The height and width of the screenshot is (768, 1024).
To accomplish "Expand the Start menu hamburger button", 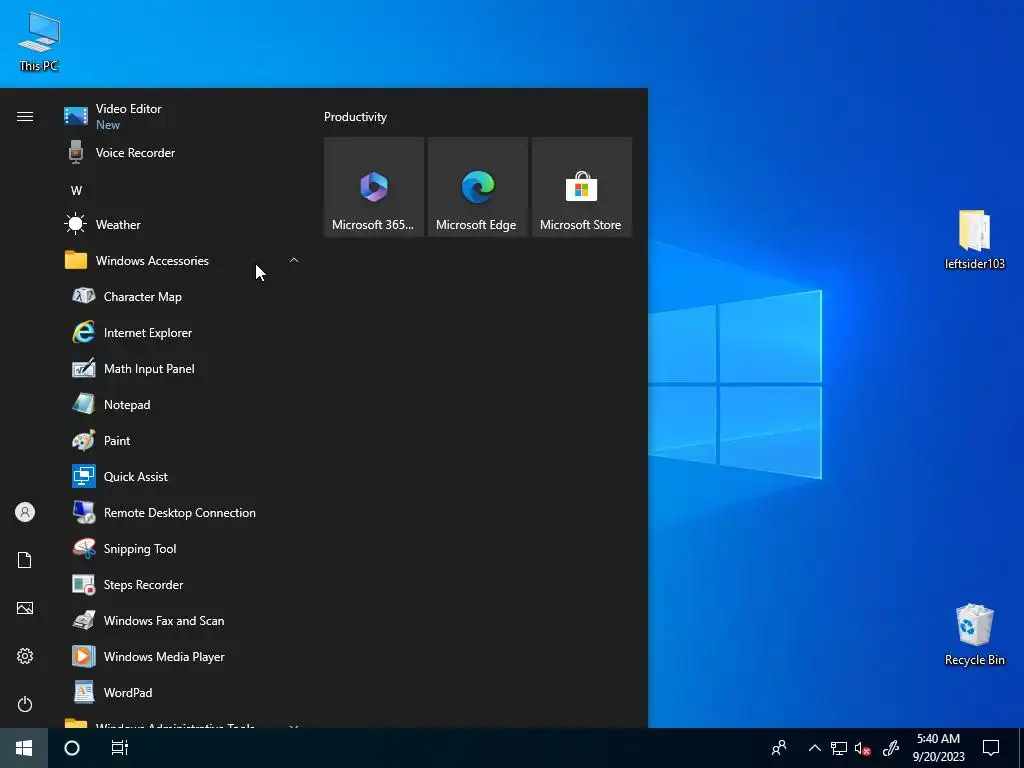I will click(x=25, y=116).
